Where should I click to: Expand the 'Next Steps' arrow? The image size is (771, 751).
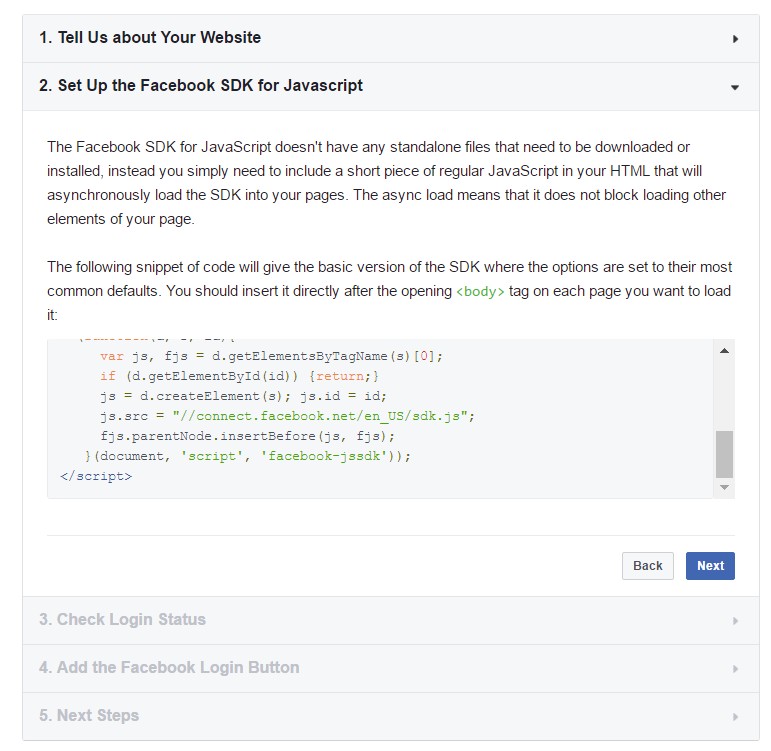click(x=735, y=717)
